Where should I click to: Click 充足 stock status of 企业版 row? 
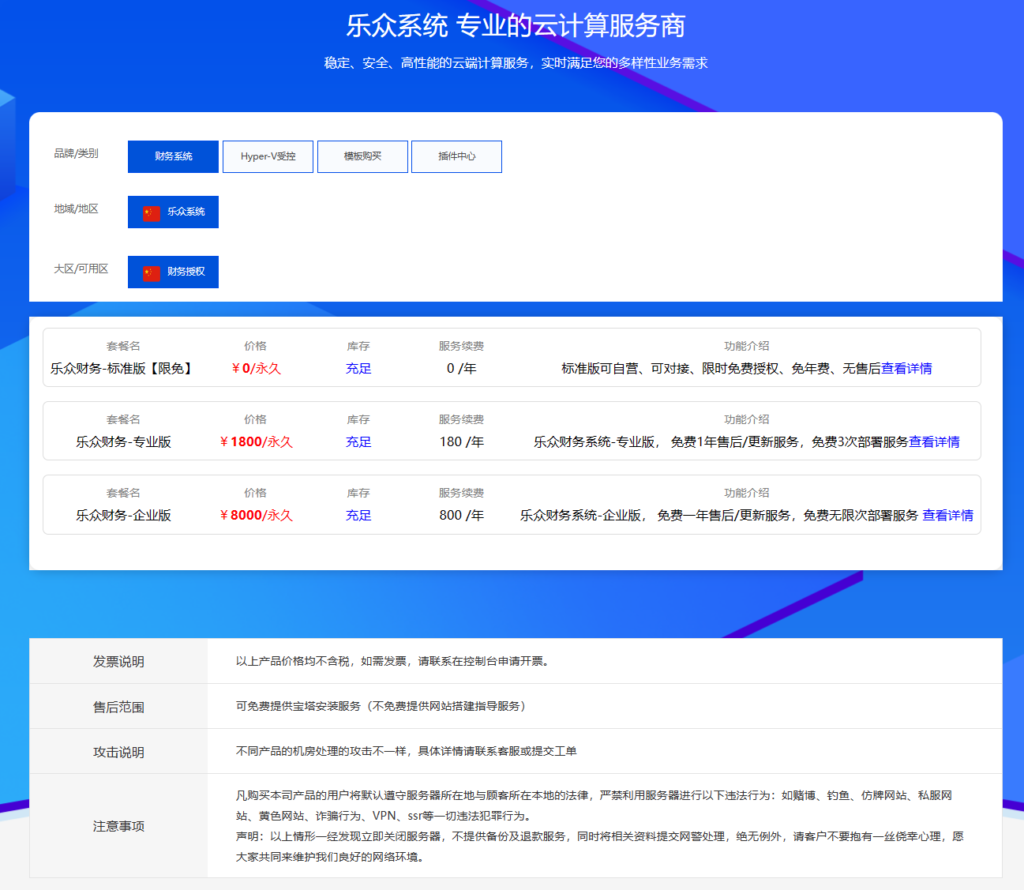pyautogui.click(x=359, y=515)
